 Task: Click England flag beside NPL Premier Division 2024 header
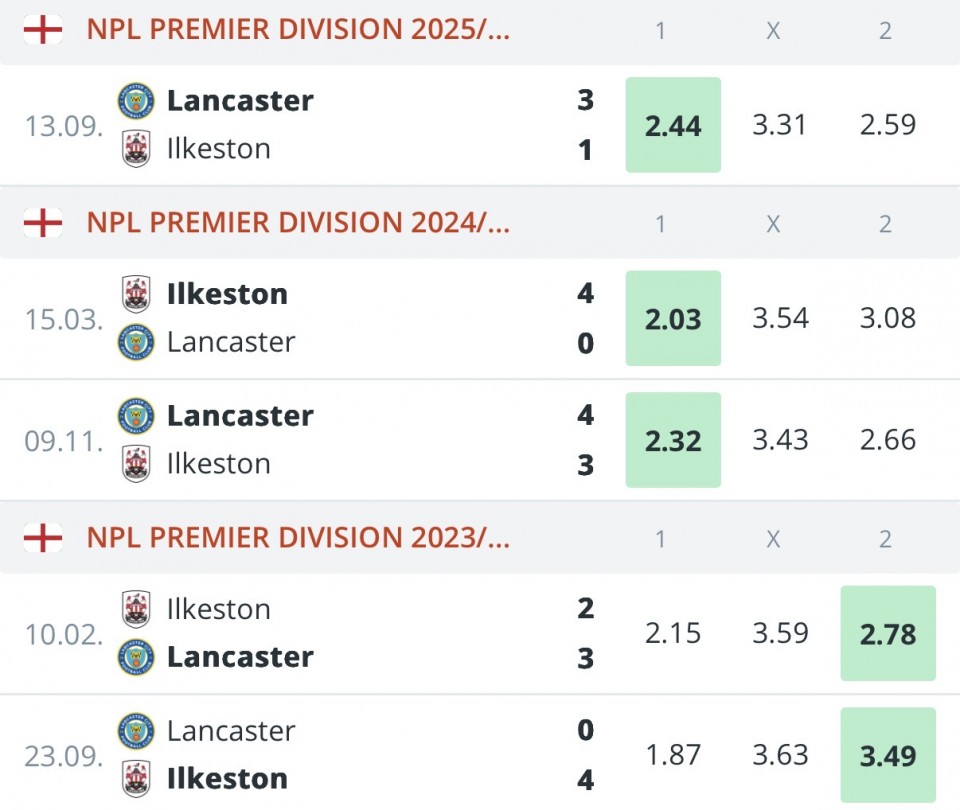pos(42,223)
